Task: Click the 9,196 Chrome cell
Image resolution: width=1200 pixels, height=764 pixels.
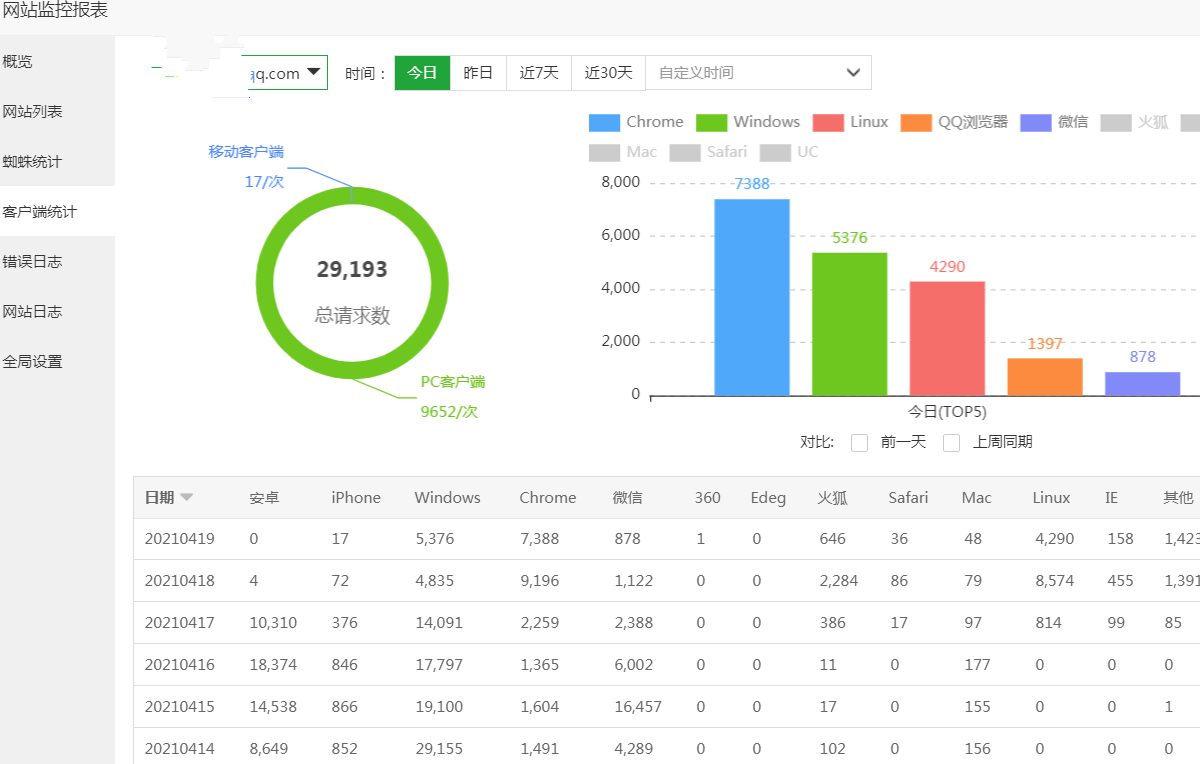Action: coord(540,581)
